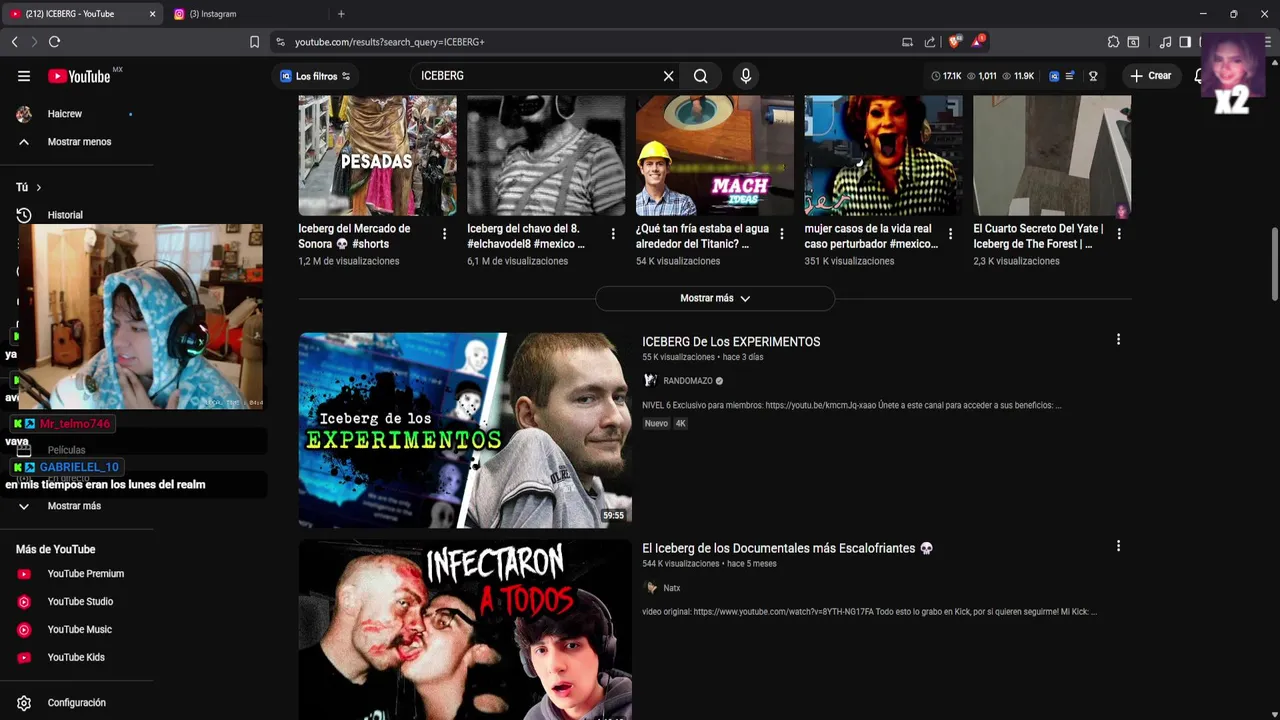
Task: Open a new browser tab with plus
Action: pyautogui.click(x=341, y=14)
